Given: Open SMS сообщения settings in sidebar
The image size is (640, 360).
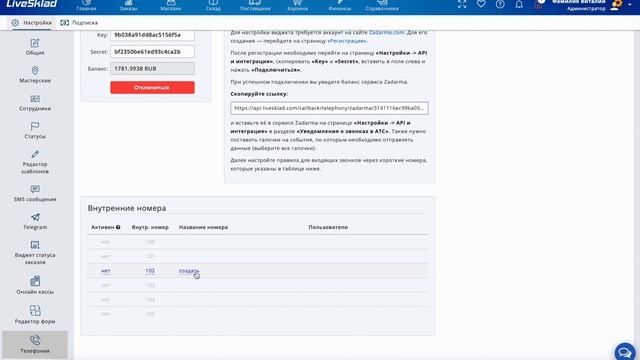Looking at the screenshot, I should coord(35,193).
